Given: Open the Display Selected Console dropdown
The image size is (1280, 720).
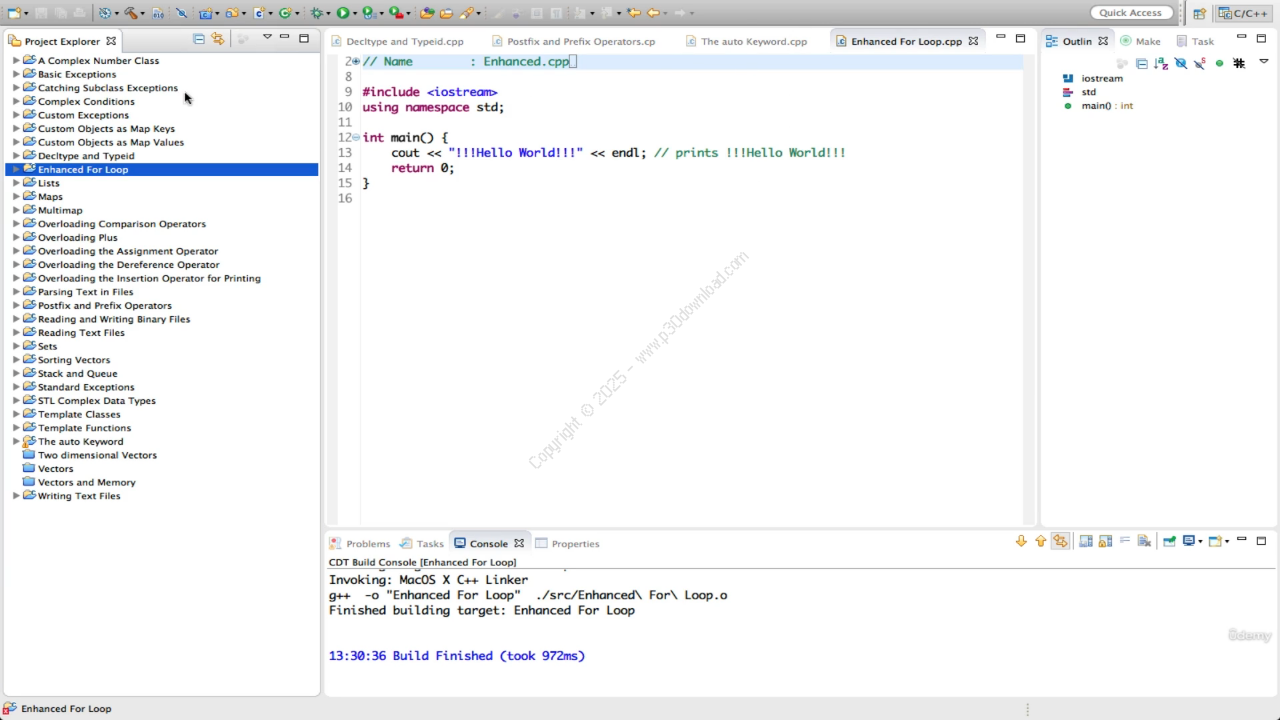Looking at the screenshot, I should click(x=1200, y=541).
